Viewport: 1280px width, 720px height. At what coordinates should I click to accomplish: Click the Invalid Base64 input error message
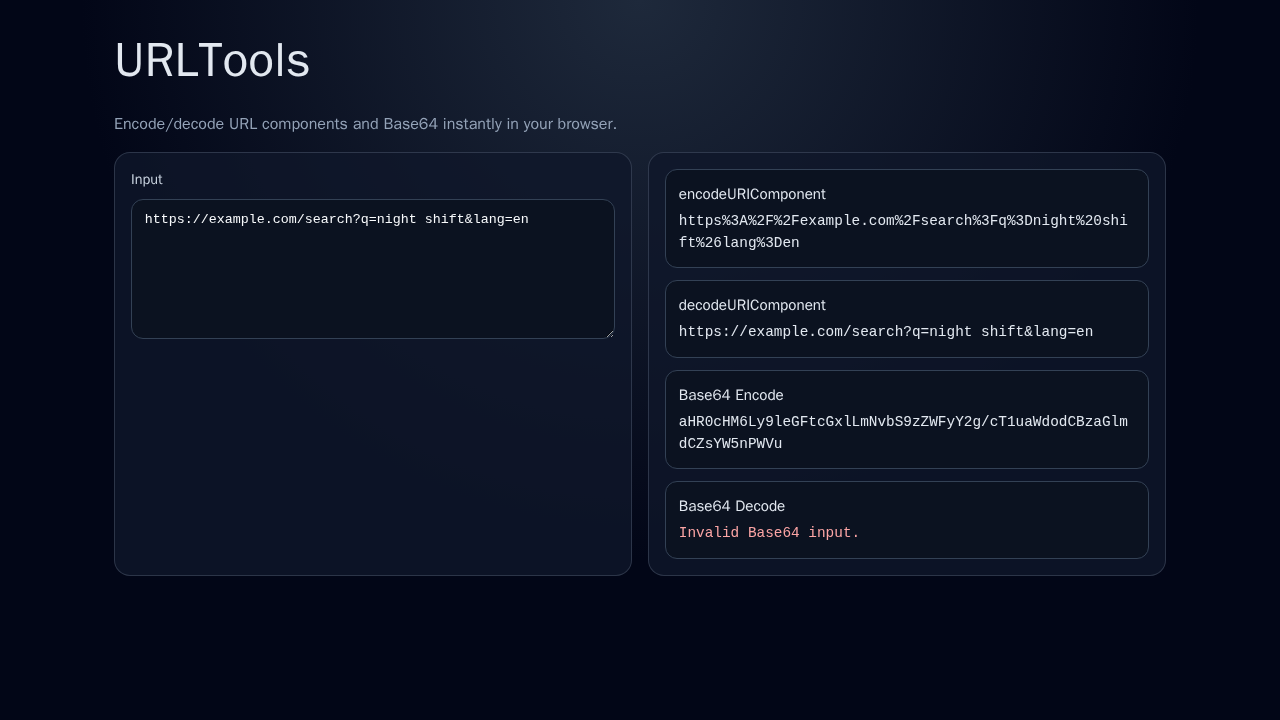[769, 532]
